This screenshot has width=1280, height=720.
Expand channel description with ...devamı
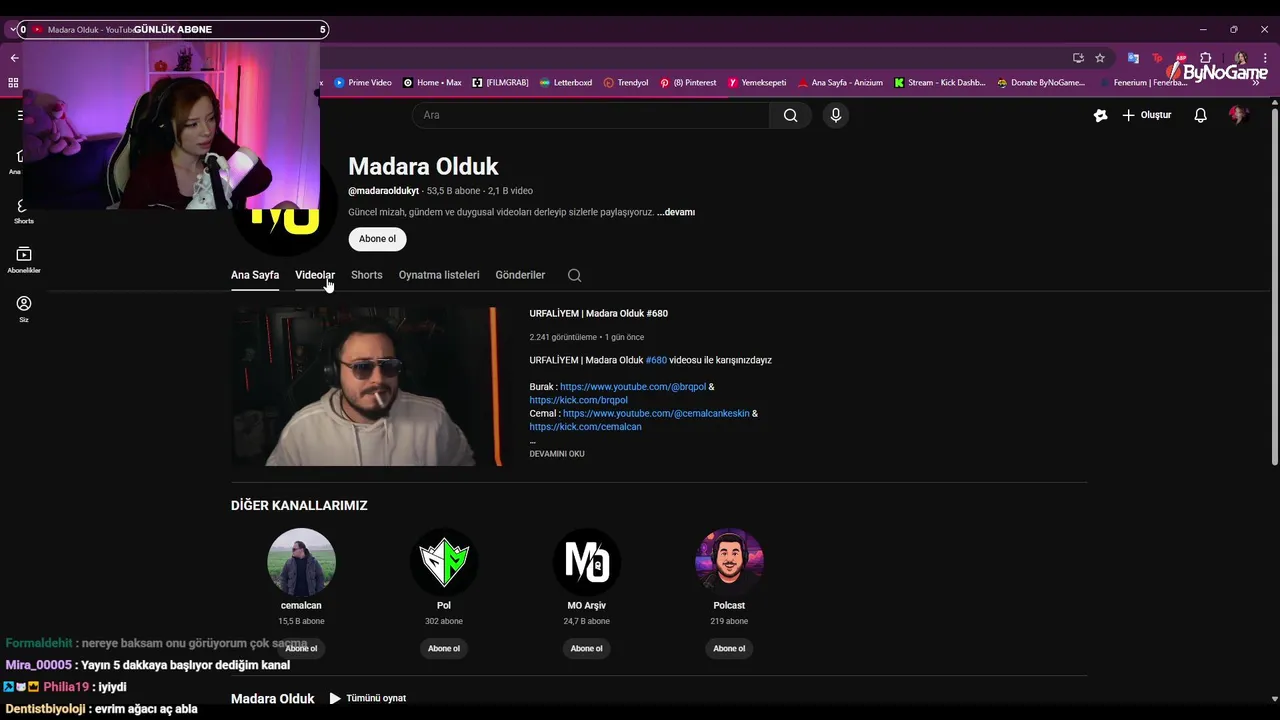[676, 212]
